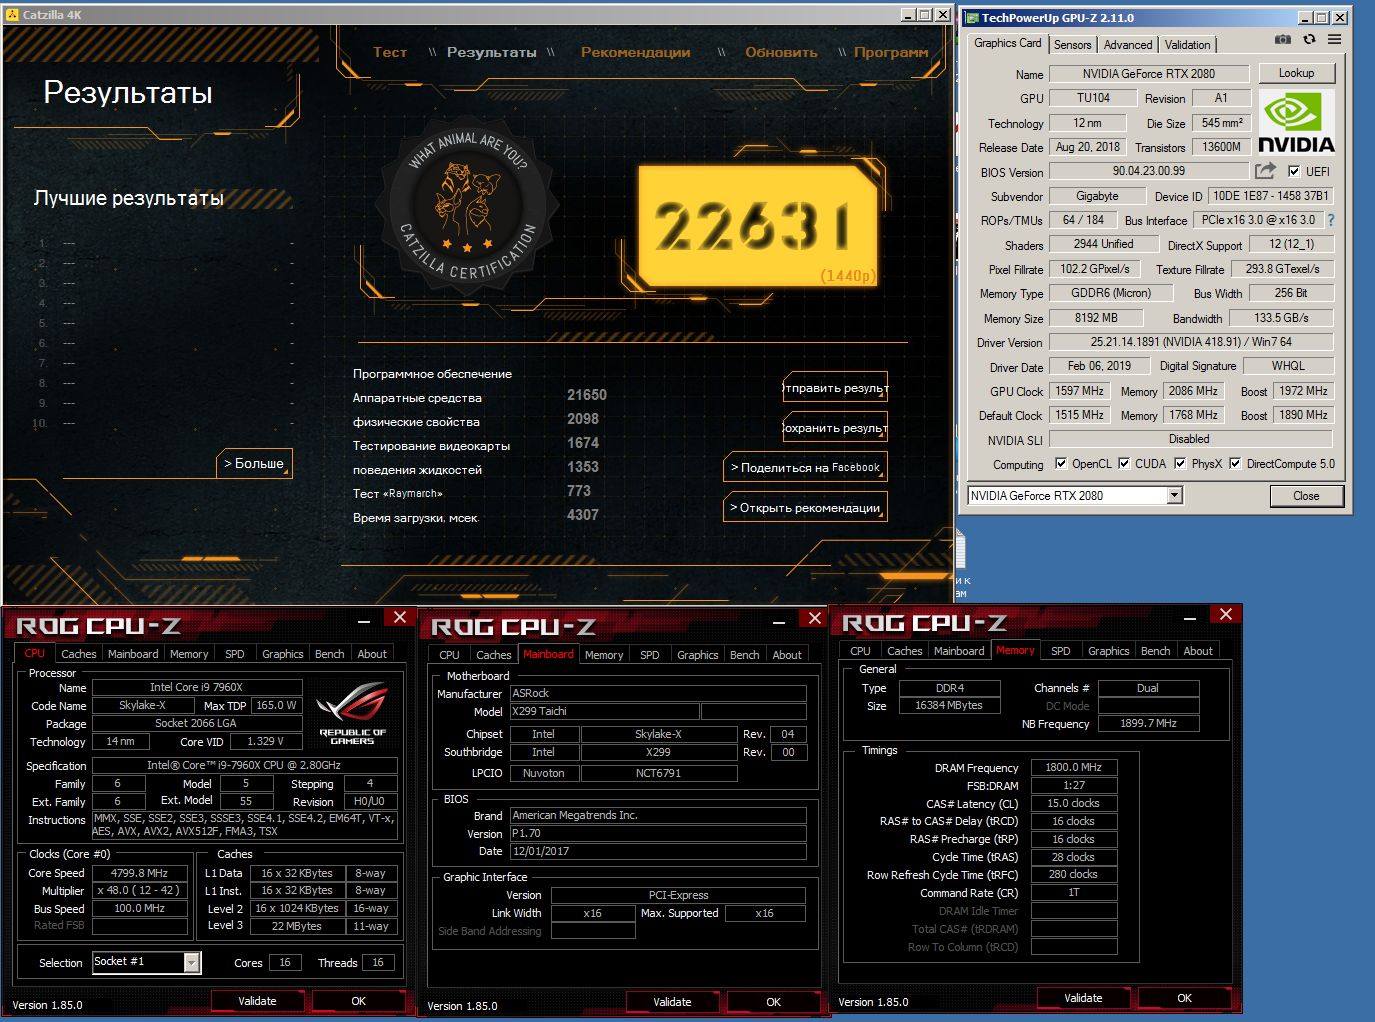Screen dimensions: 1375x1022
Task: Click the Время загрузки value 4307
Action: pyautogui.click(x=583, y=515)
